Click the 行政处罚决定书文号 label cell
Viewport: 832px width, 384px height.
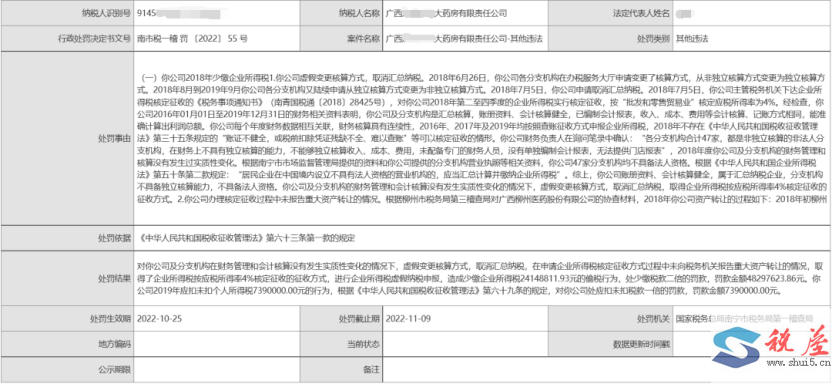point(66,39)
